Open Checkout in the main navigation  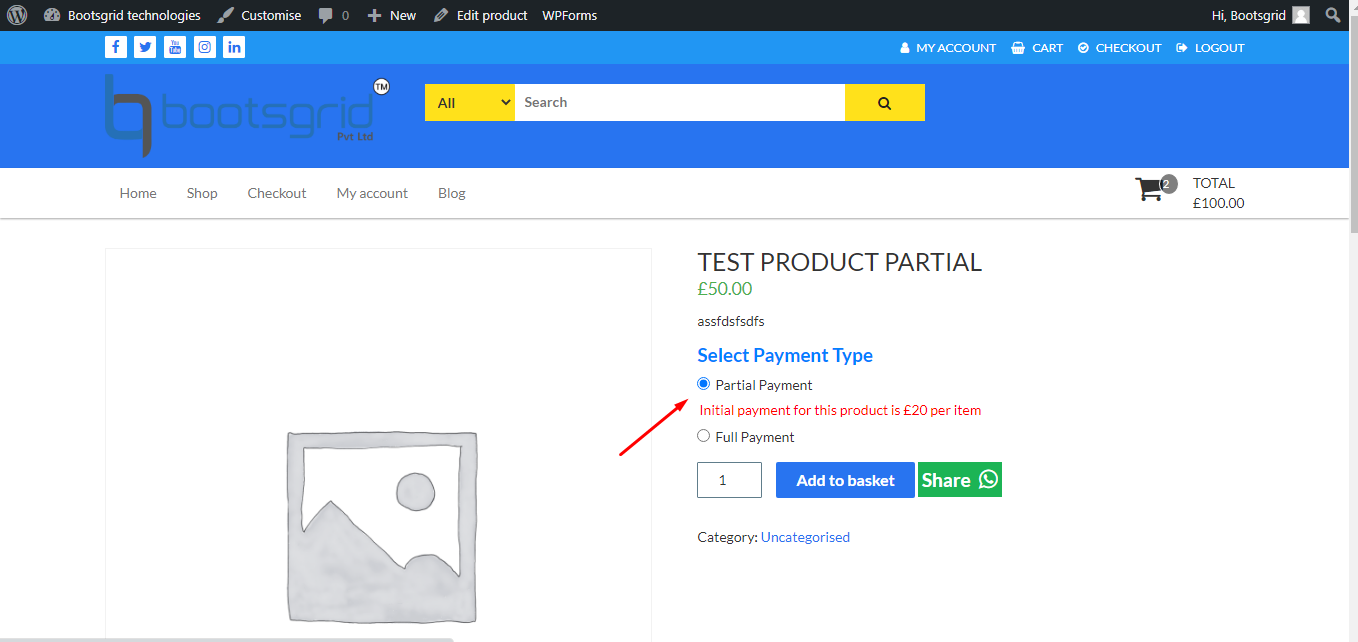tap(277, 193)
